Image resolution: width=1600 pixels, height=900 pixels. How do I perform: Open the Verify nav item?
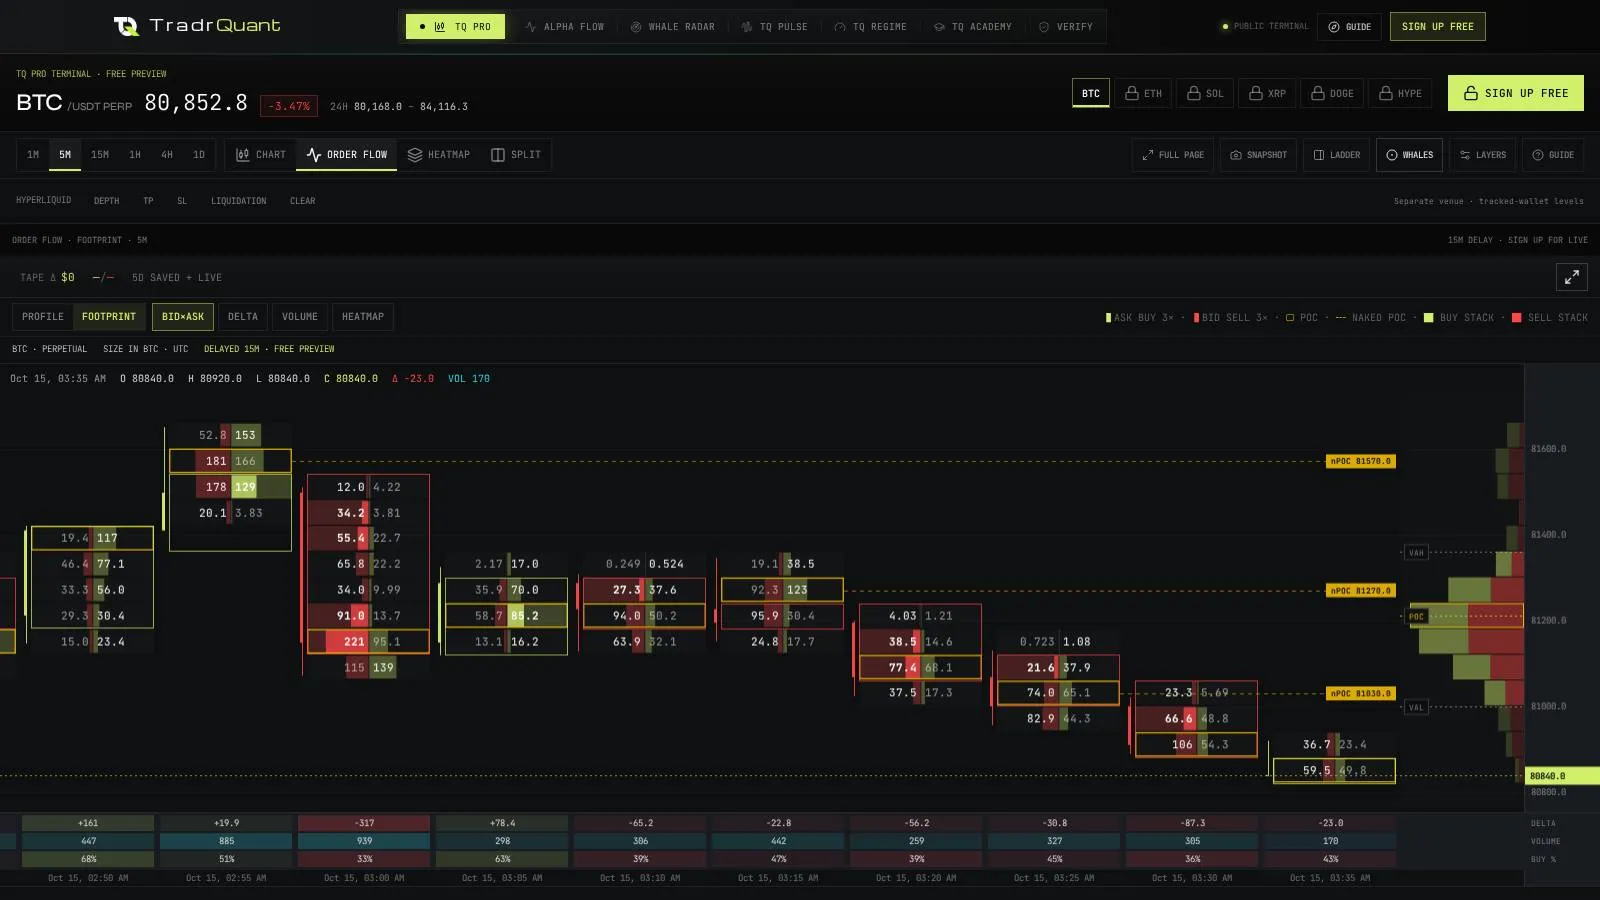1066,27
